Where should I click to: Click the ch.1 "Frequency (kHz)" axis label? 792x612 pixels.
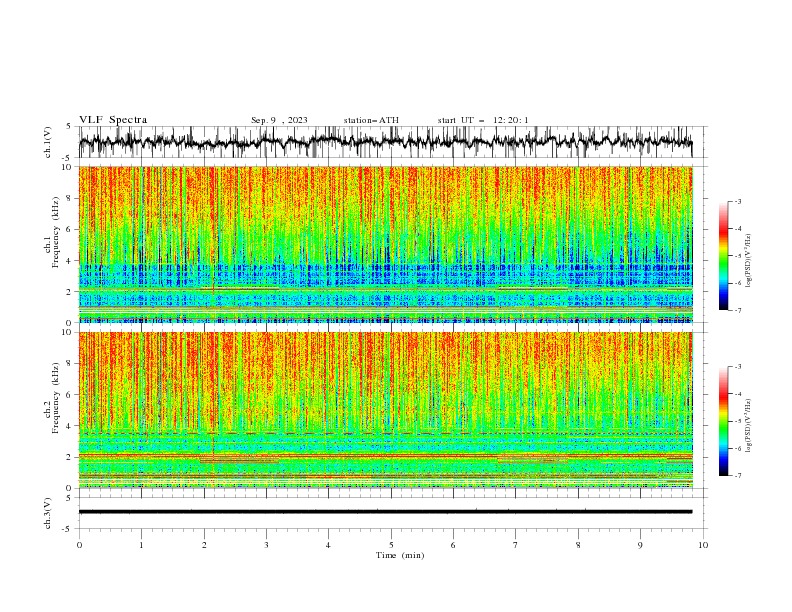pos(55,232)
